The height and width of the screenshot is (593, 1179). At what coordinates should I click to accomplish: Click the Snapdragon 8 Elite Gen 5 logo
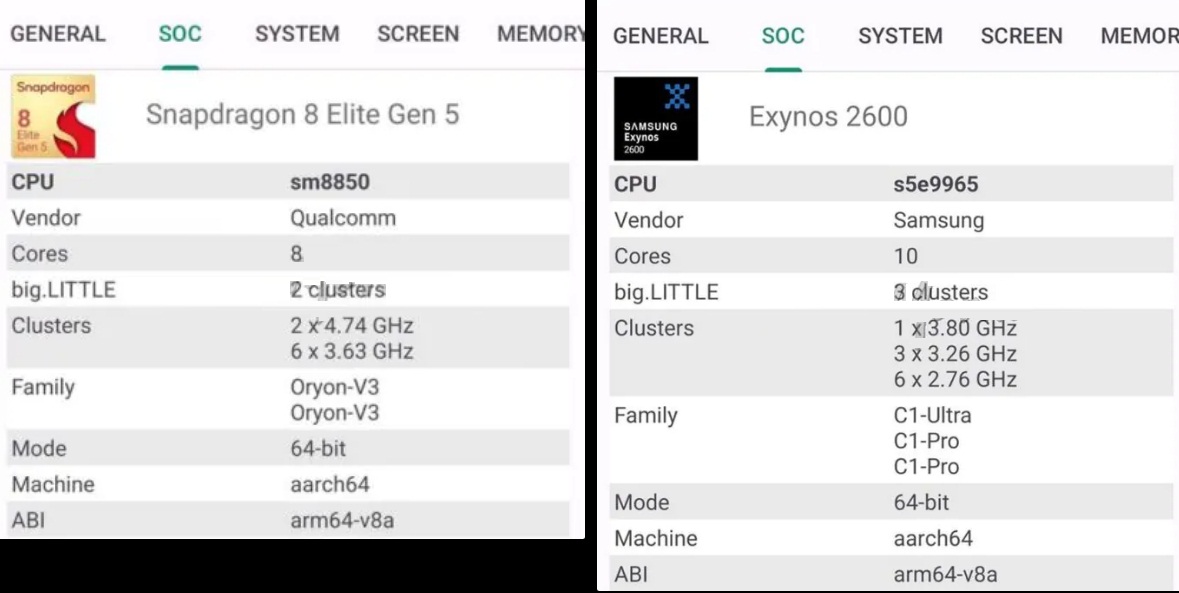click(54, 116)
